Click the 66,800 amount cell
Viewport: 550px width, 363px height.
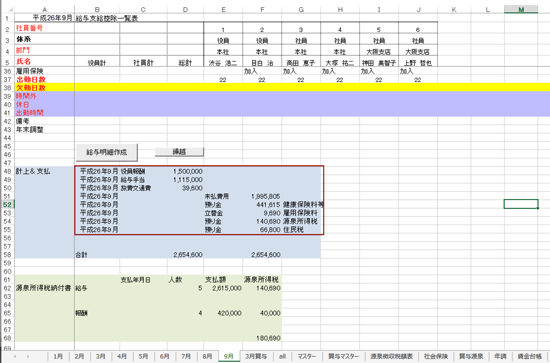(262, 230)
